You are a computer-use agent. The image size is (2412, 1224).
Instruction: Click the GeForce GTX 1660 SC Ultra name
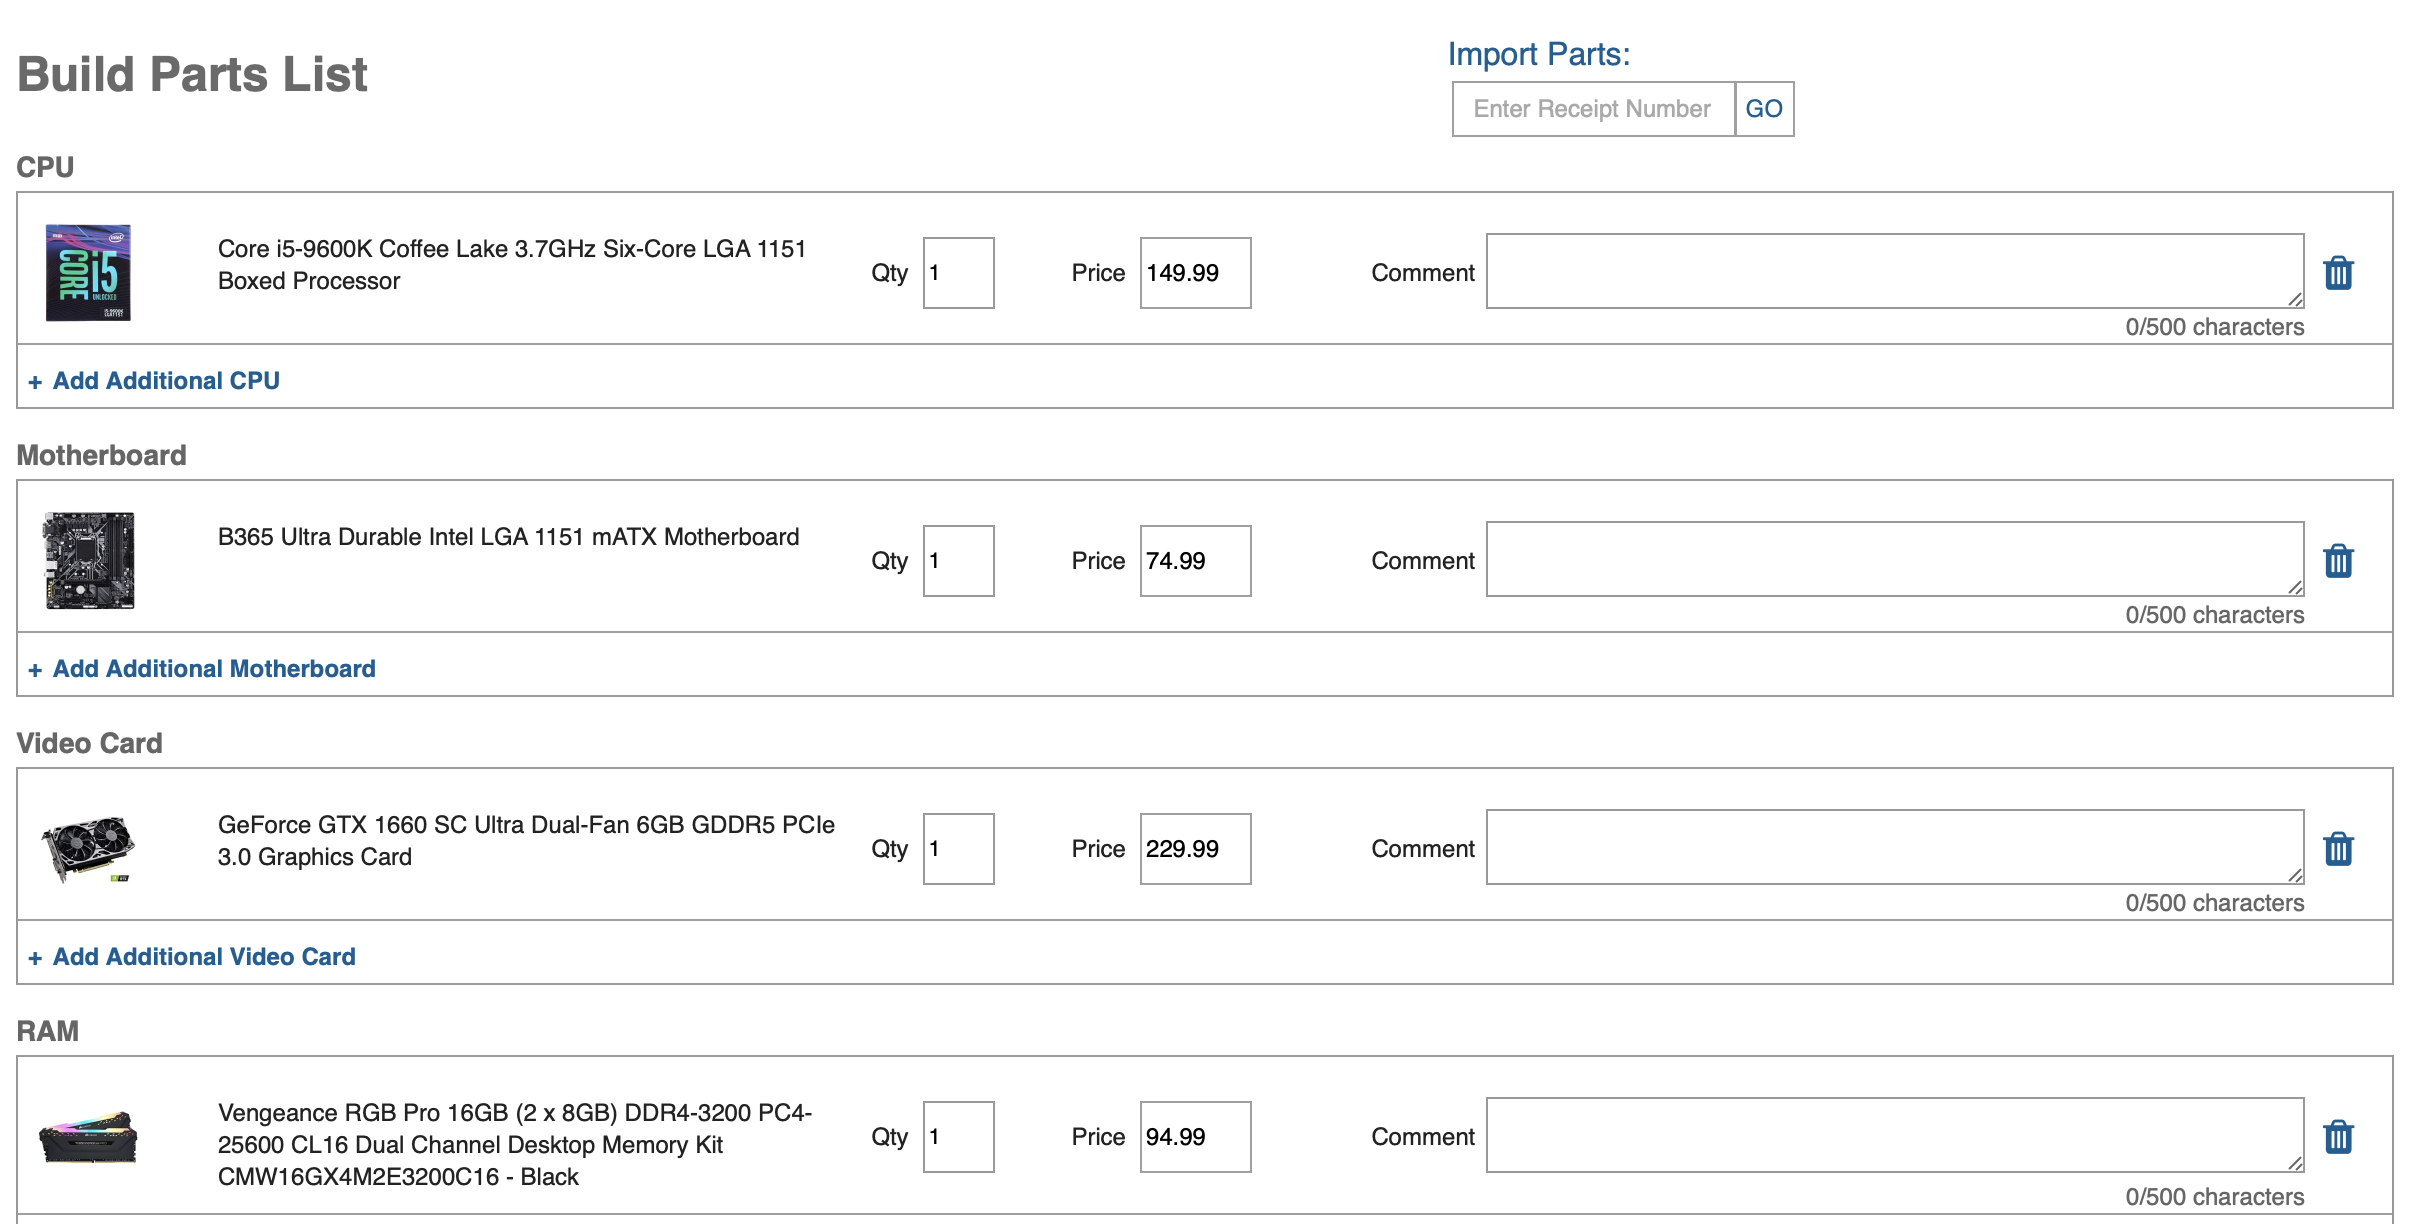(x=526, y=841)
